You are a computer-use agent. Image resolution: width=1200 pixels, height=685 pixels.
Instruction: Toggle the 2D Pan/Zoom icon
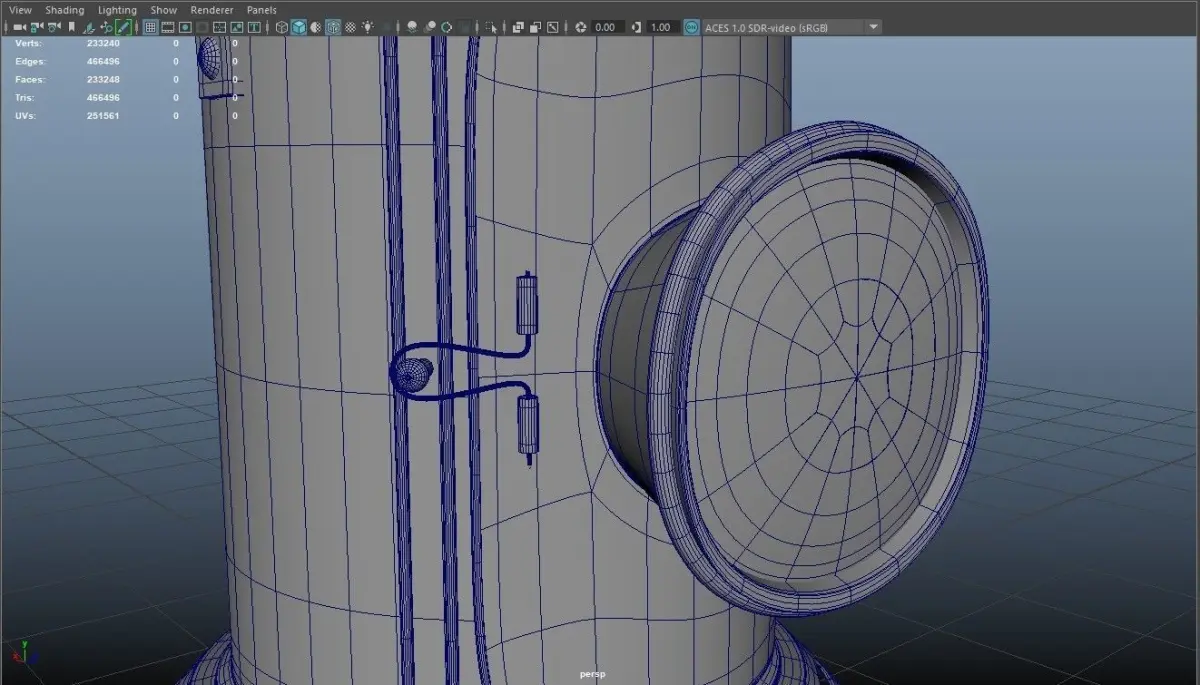[x=106, y=27]
